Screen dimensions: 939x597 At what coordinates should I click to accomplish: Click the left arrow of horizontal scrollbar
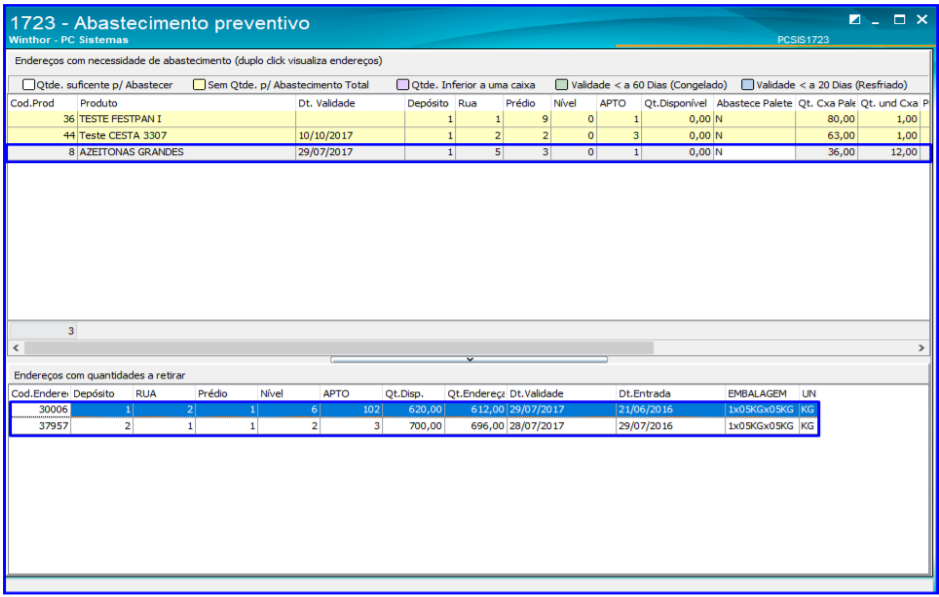coord(16,347)
